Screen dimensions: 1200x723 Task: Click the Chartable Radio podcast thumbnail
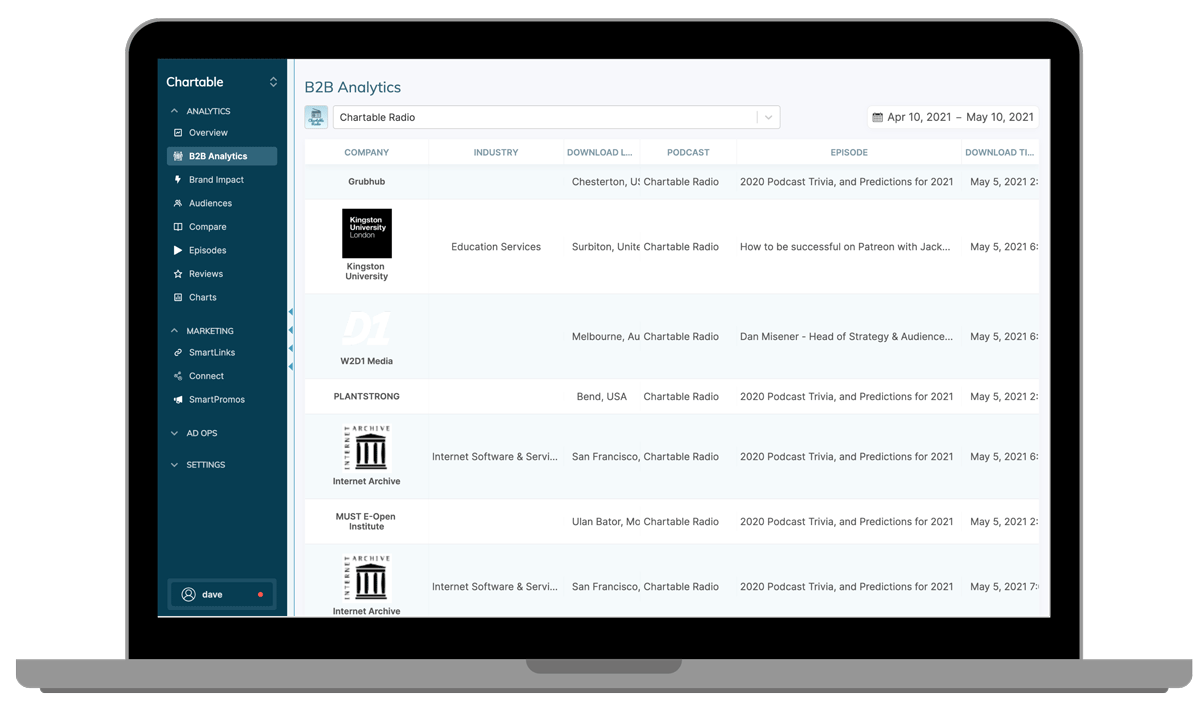pos(316,117)
